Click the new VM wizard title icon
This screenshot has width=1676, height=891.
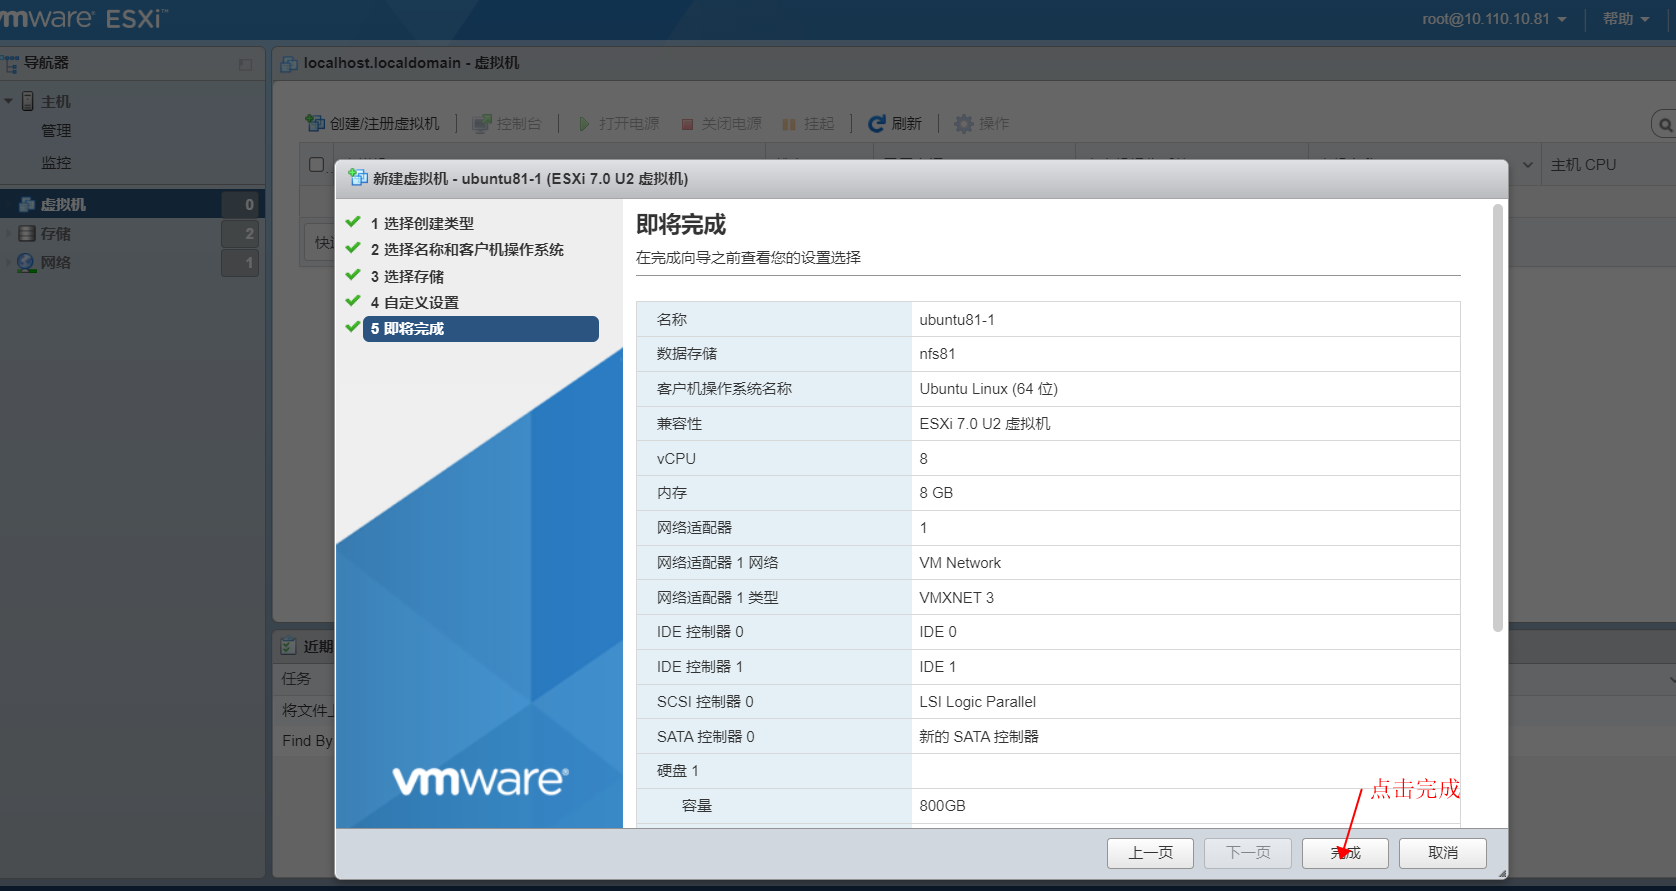coord(357,178)
